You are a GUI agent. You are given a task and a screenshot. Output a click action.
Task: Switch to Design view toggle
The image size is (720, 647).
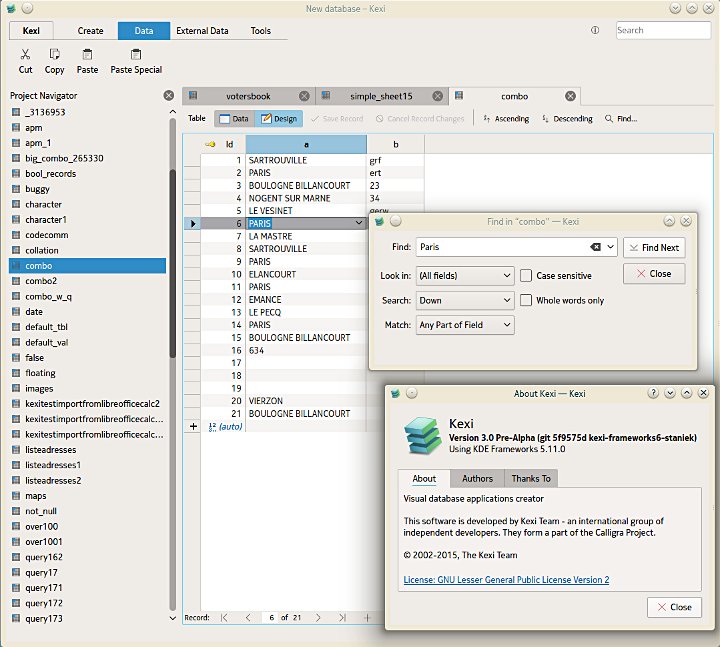[x=279, y=119]
